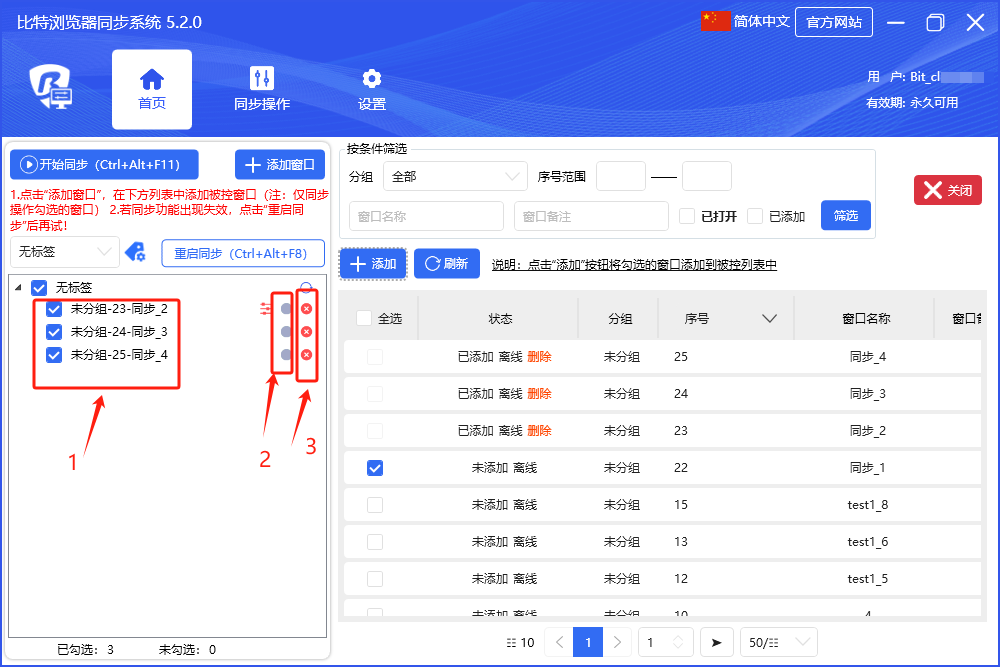Click red remove icon for 未分组-25-同步_4
Viewport: 1000px width, 667px height.
pyautogui.click(x=307, y=355)
